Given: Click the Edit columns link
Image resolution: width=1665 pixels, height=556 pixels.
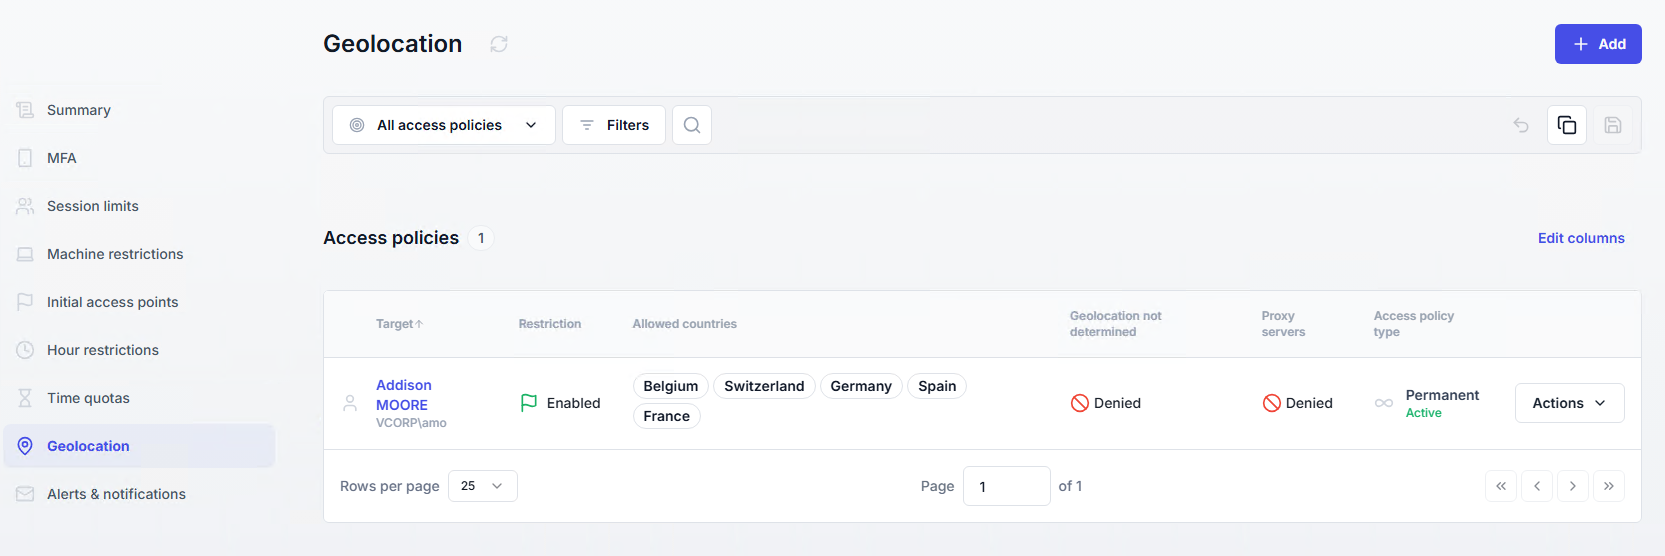Looking at the screenshot, I should click(x=1581, y=238).
